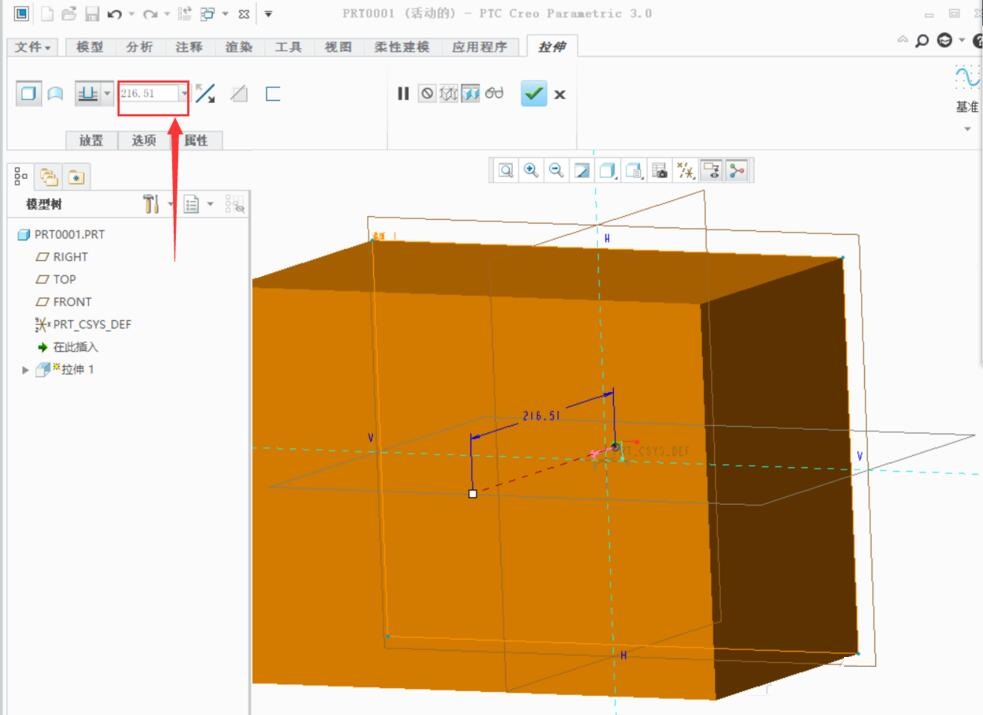This screenshot has width=983, height=715.
Task: Open the depth type option dropdown
Action: coord(107,94)
